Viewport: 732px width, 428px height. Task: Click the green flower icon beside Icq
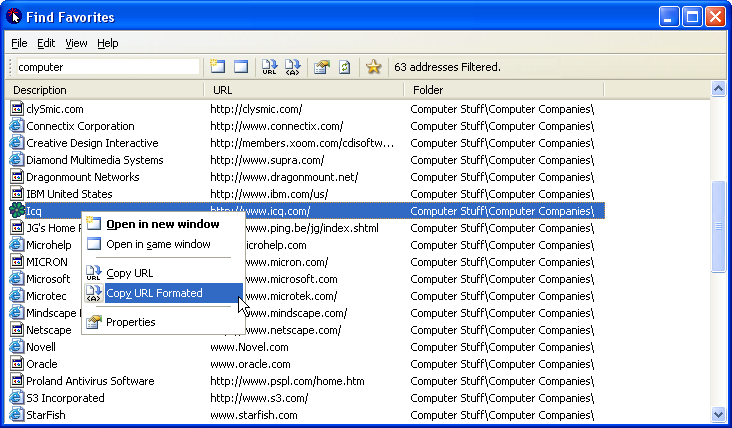click(x=17, y=210)
